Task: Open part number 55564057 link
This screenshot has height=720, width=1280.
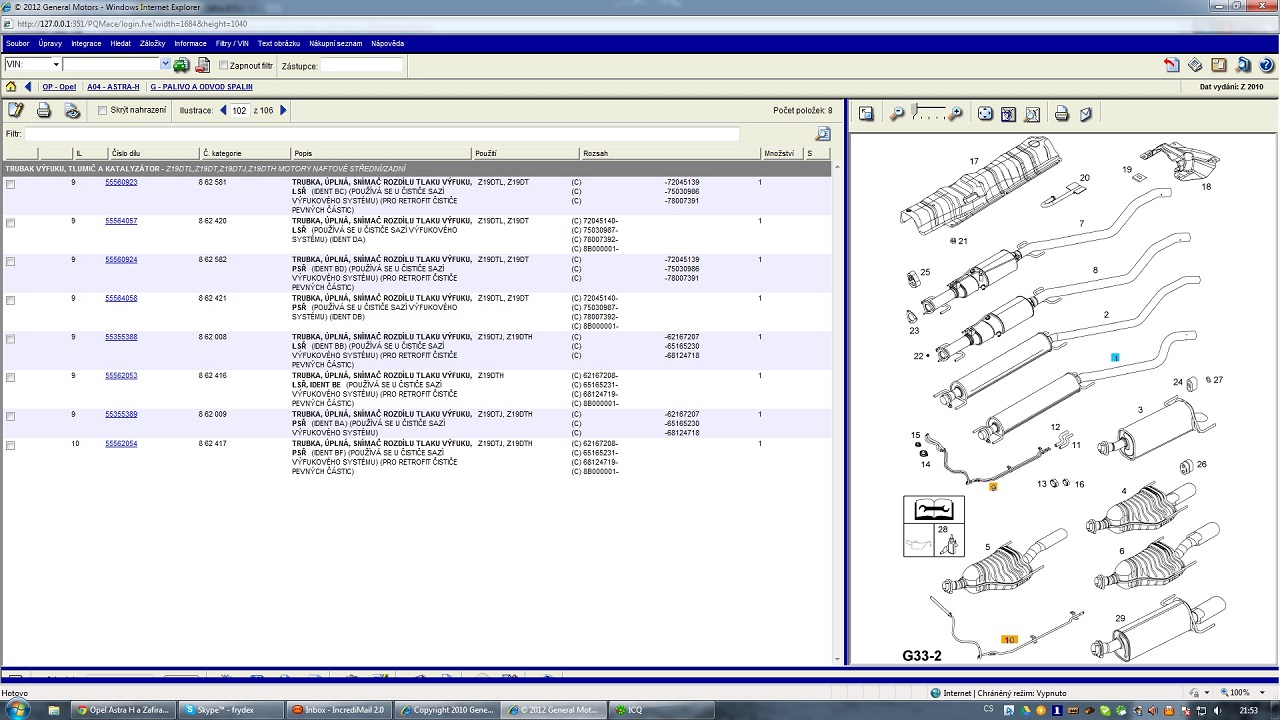Action: tap(121, 221)
